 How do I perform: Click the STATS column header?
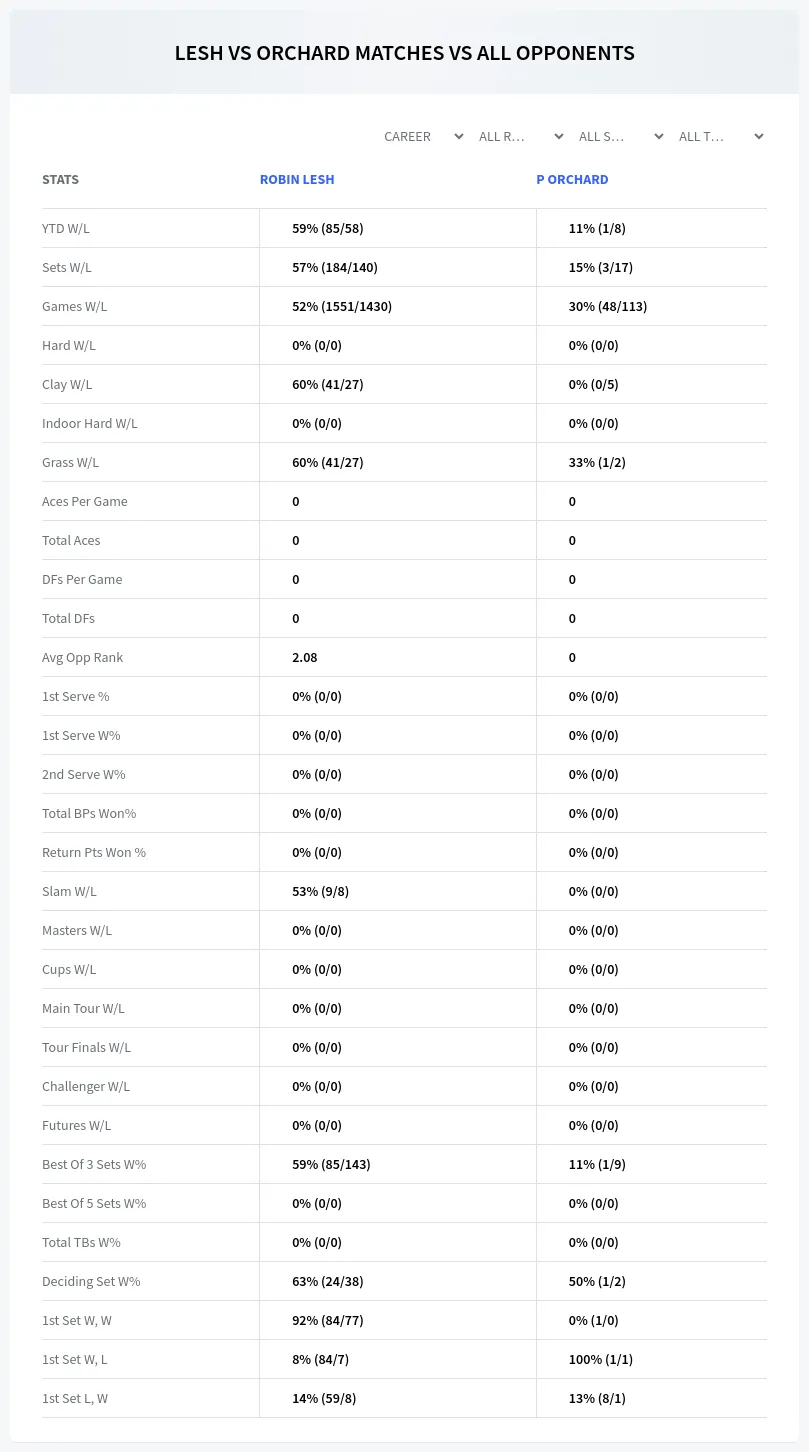coord(60,180)
